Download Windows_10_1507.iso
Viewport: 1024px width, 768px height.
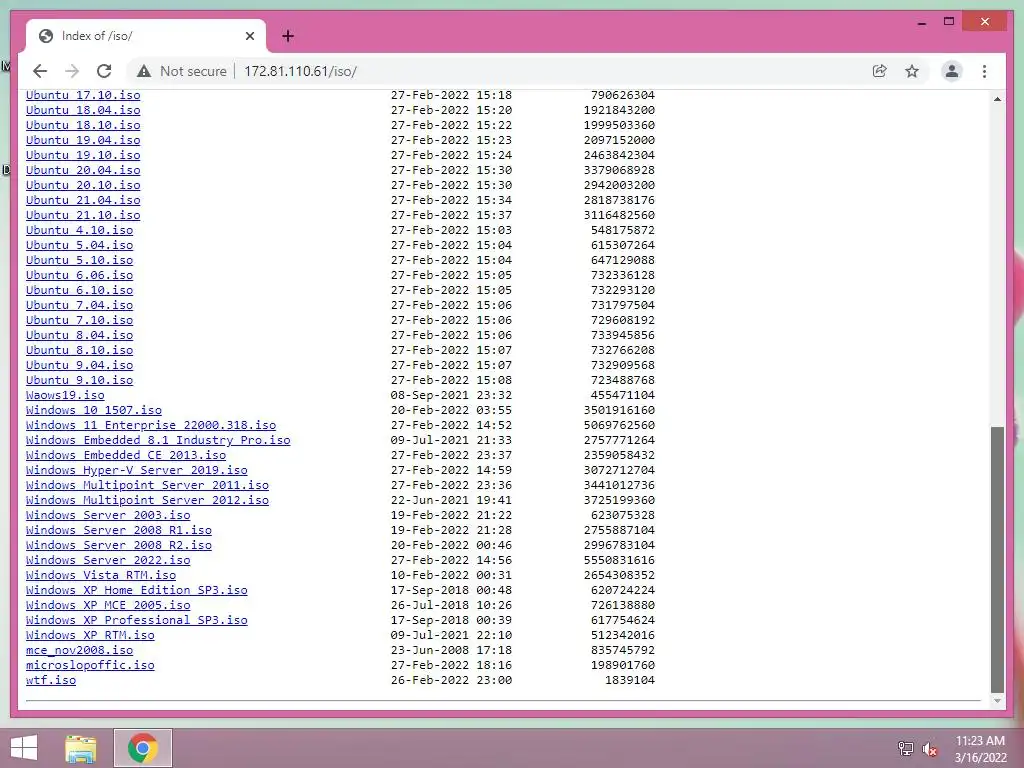(x=94, y=410)
